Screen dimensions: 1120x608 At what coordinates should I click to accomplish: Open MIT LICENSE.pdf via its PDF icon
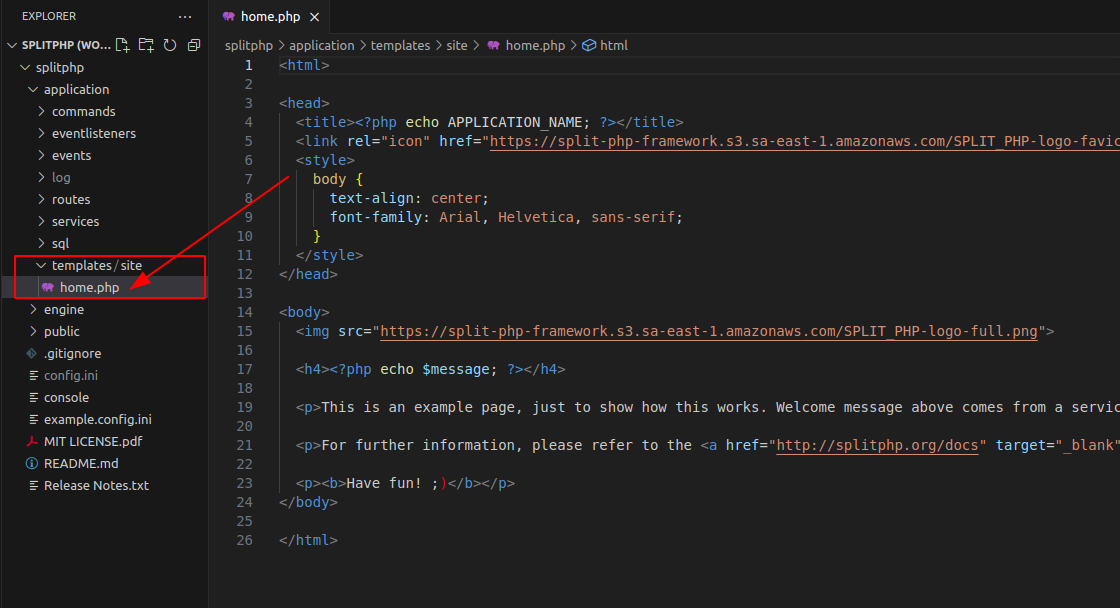coord(32,441)
